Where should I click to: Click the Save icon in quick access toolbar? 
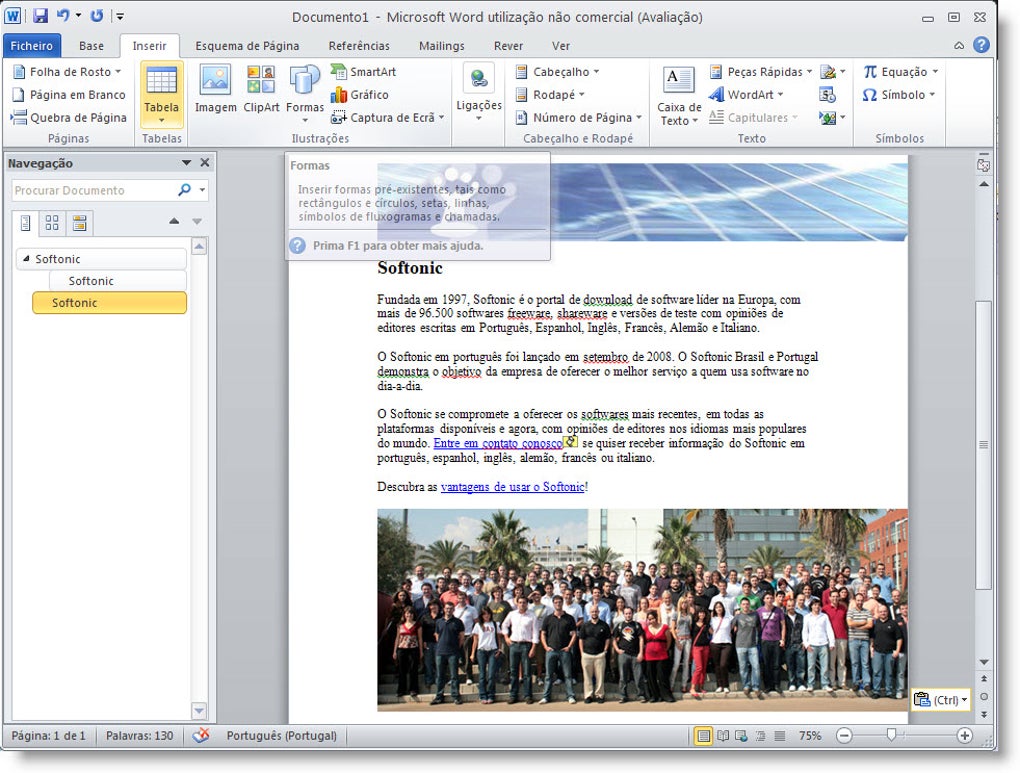click(40, 16)
